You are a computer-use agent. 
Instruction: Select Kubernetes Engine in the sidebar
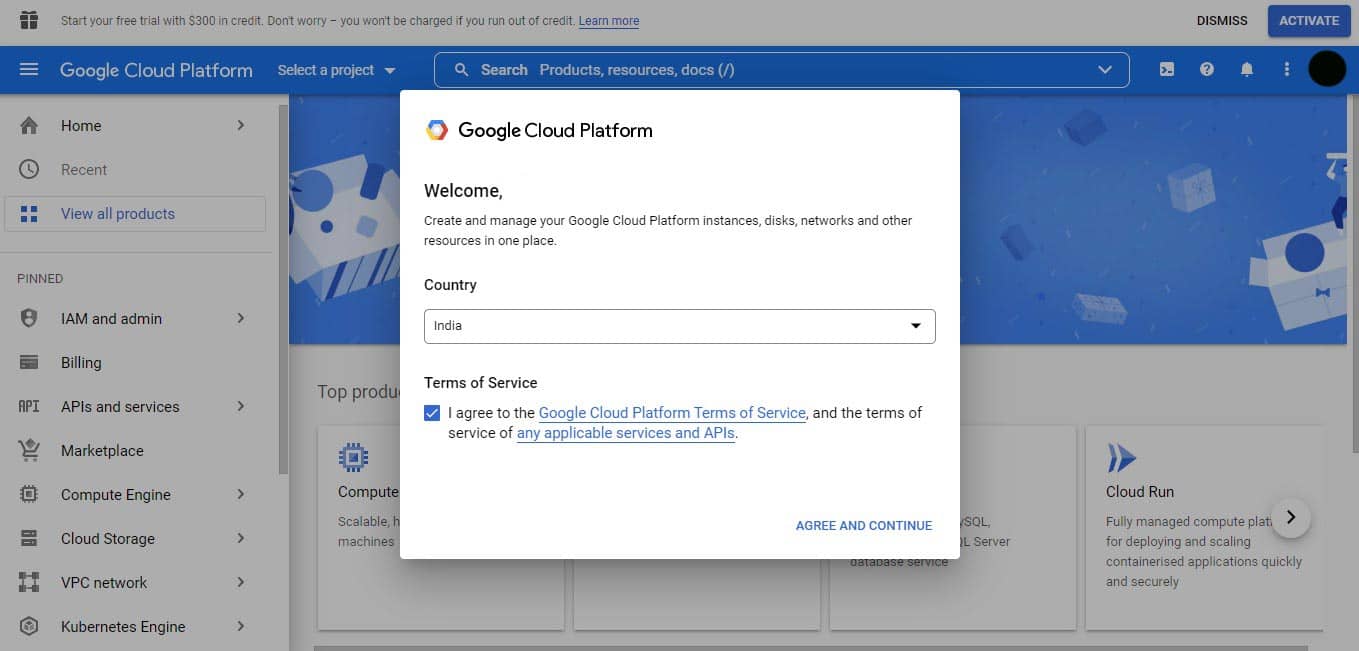pos(135,626)
